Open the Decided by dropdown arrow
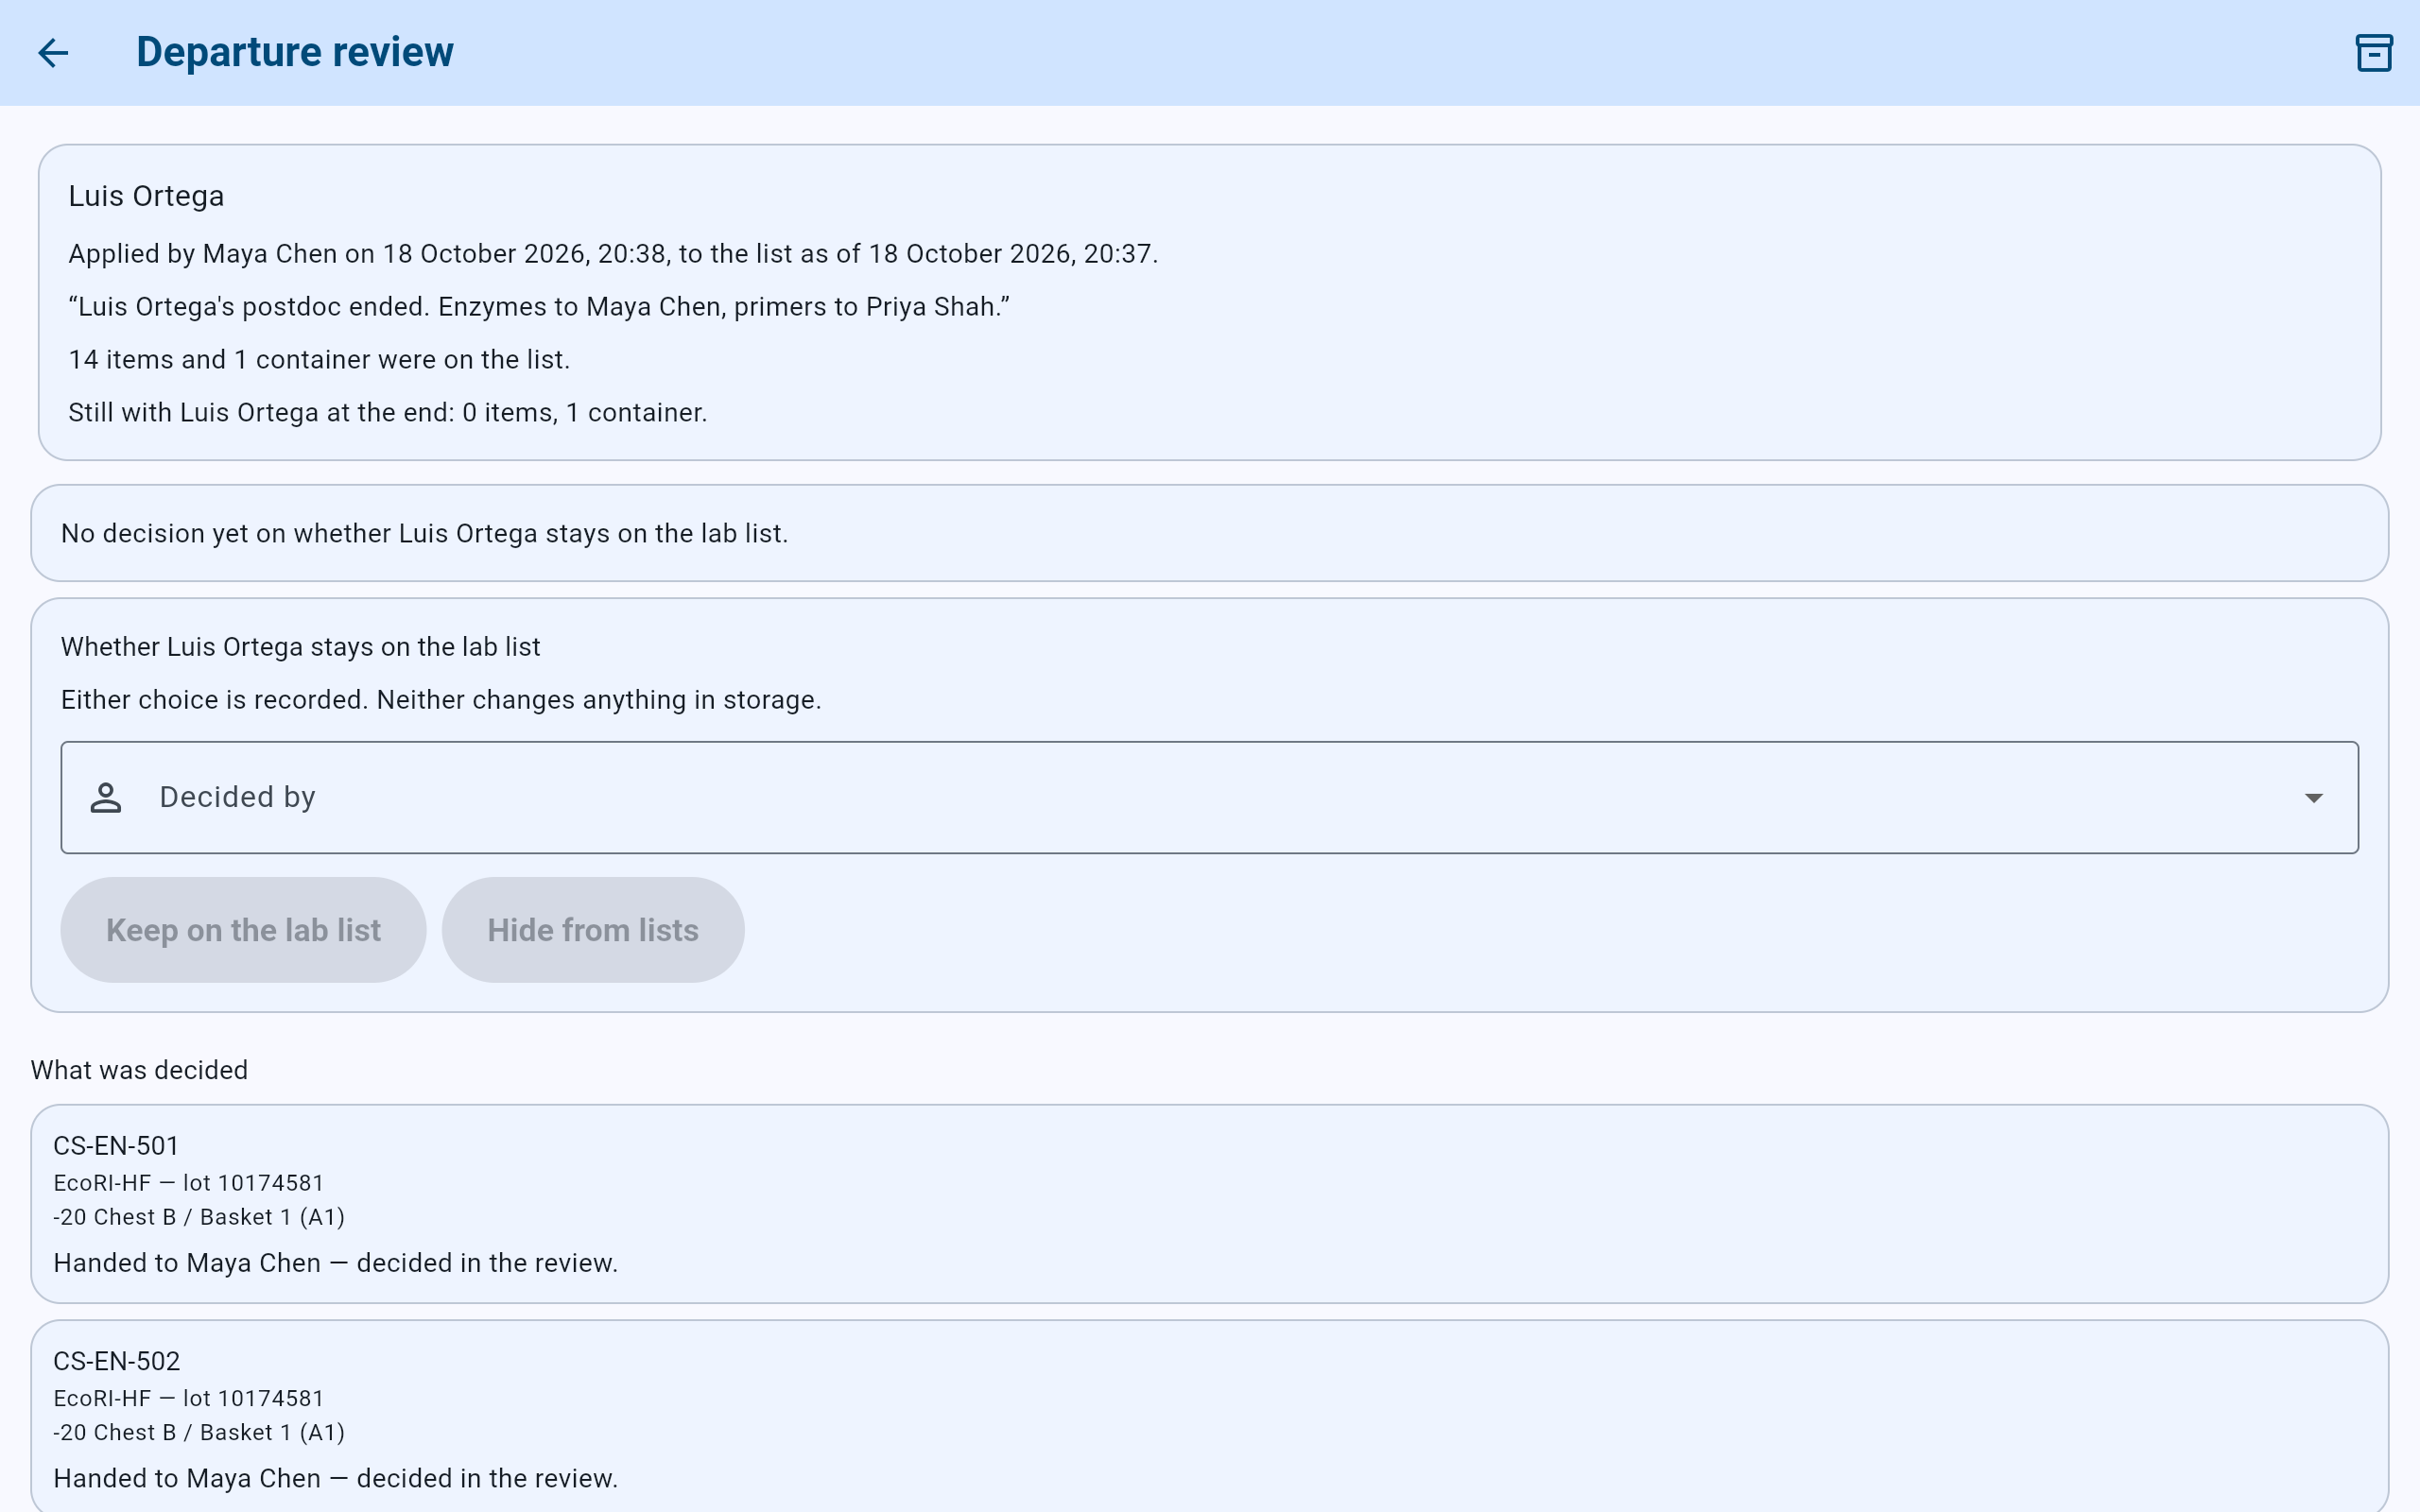Screen dimensions: 2420x1512 point(2313,797)
